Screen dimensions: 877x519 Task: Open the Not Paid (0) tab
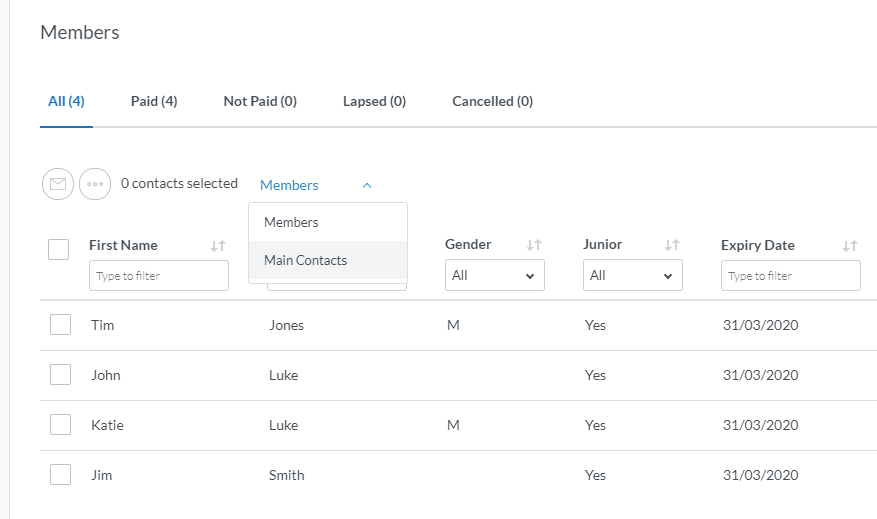coord(260,101)
